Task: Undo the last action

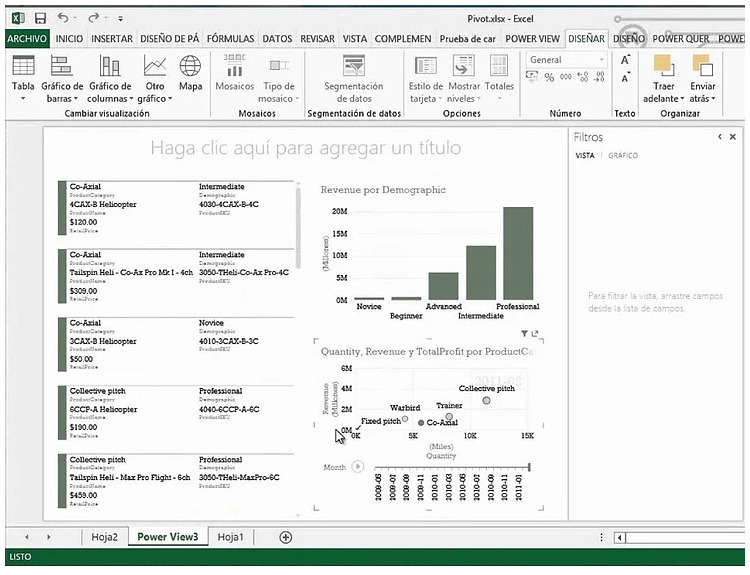Action: (x=63, y=18)
